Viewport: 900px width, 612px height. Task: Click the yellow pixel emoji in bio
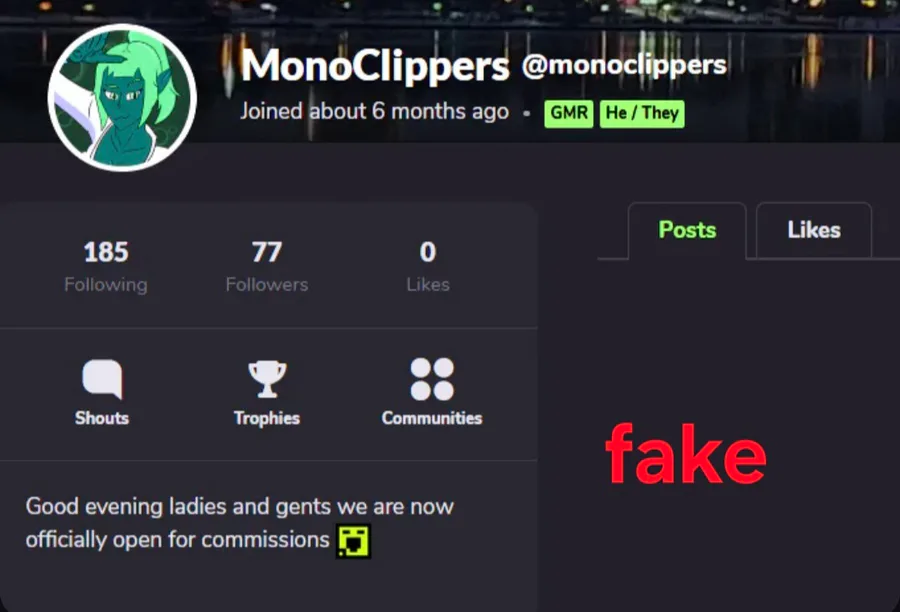354,541
